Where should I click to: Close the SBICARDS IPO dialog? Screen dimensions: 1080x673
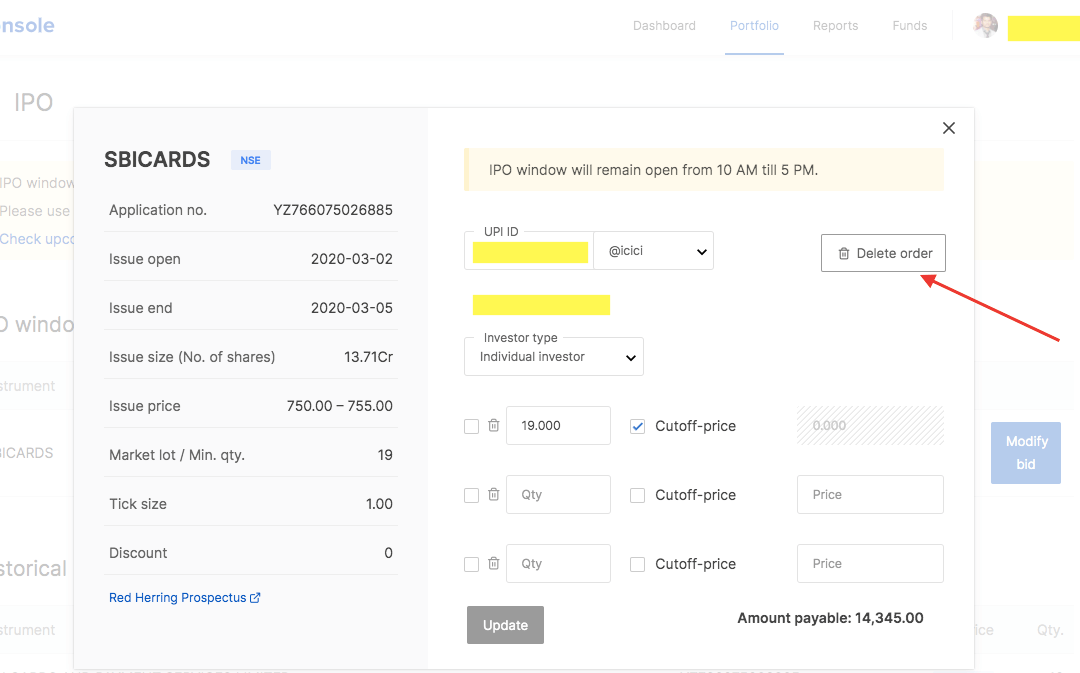948,128
